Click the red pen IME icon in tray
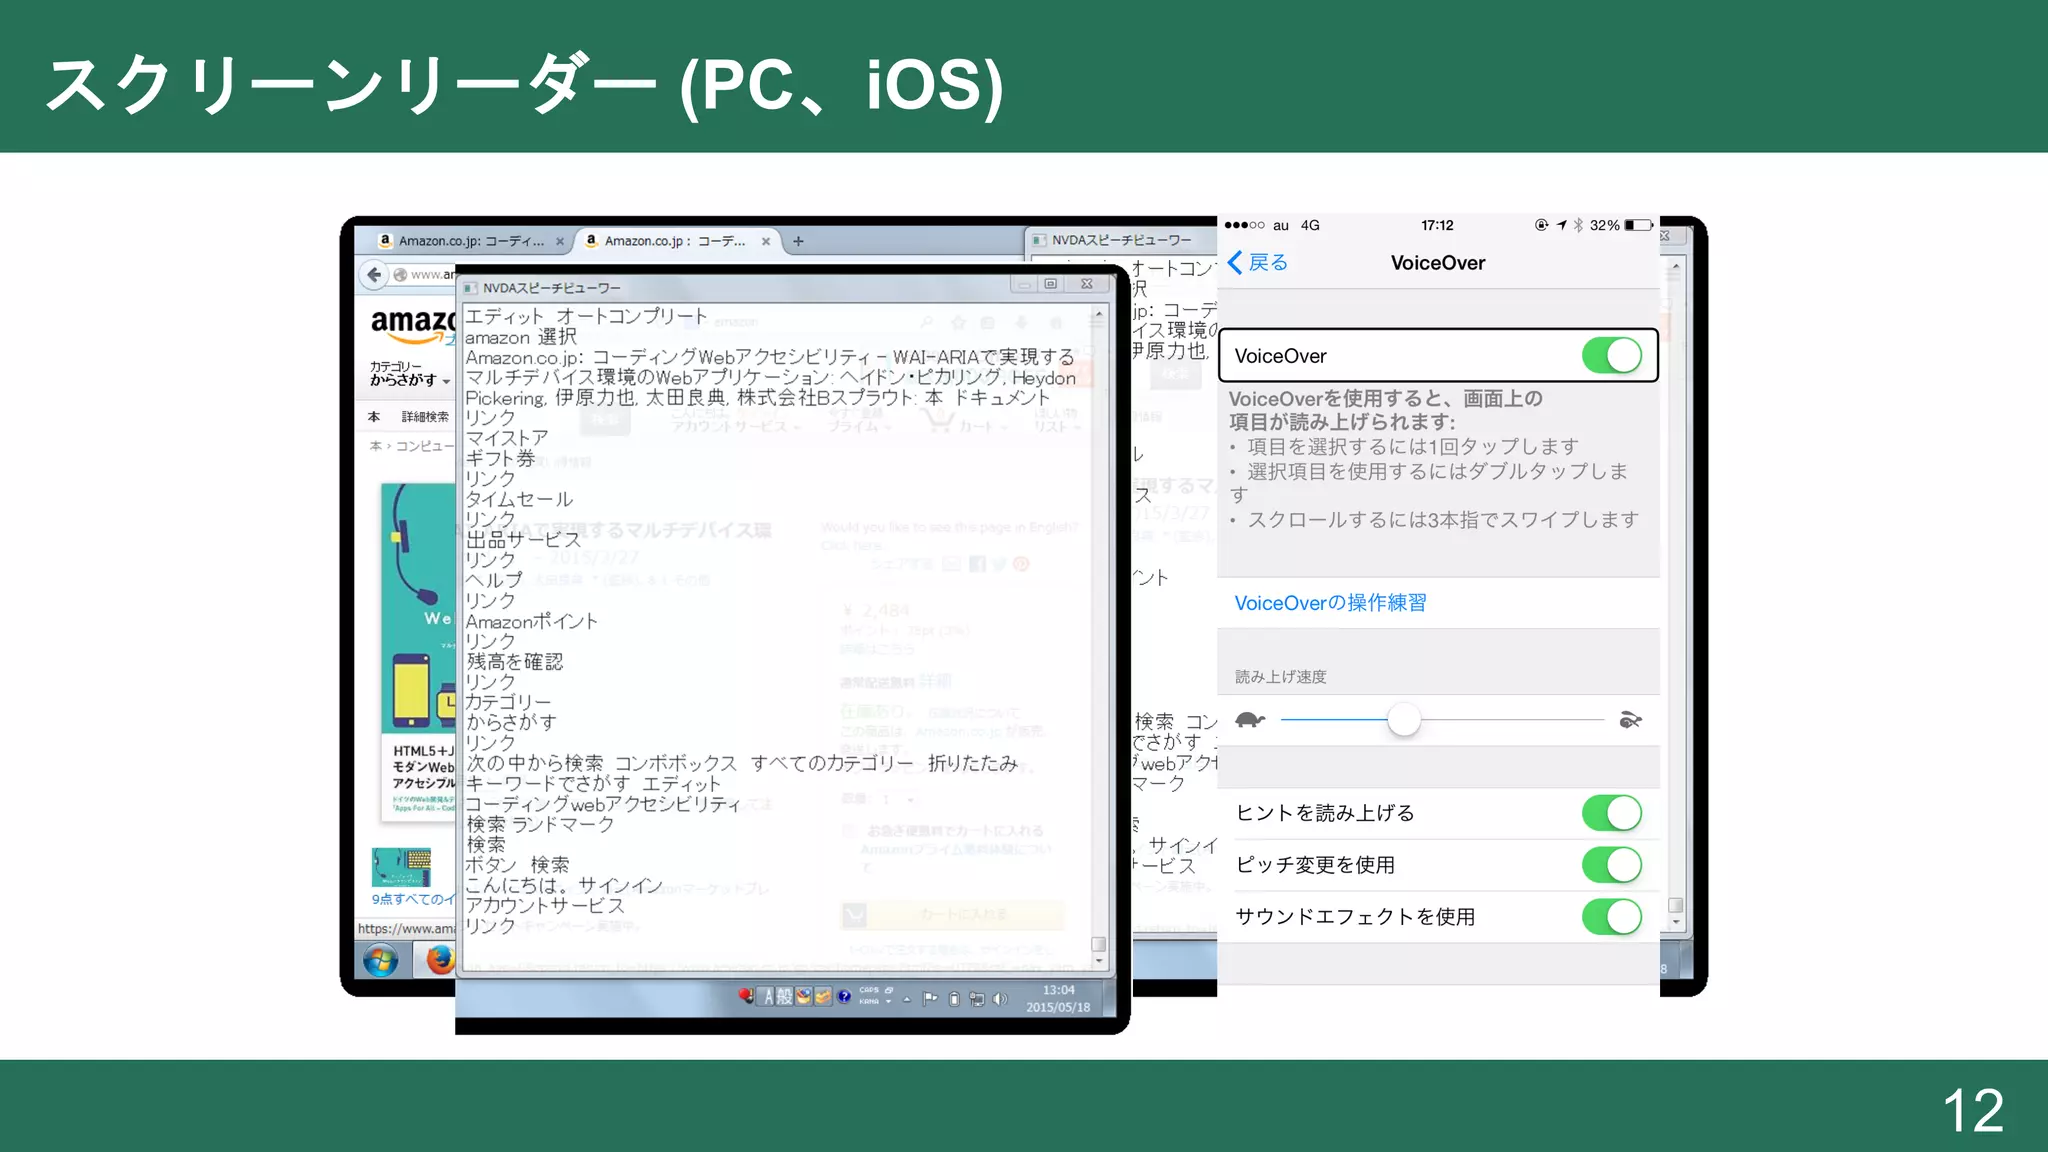Viewport: 2048px width, 1152px height. pos(746,996)
